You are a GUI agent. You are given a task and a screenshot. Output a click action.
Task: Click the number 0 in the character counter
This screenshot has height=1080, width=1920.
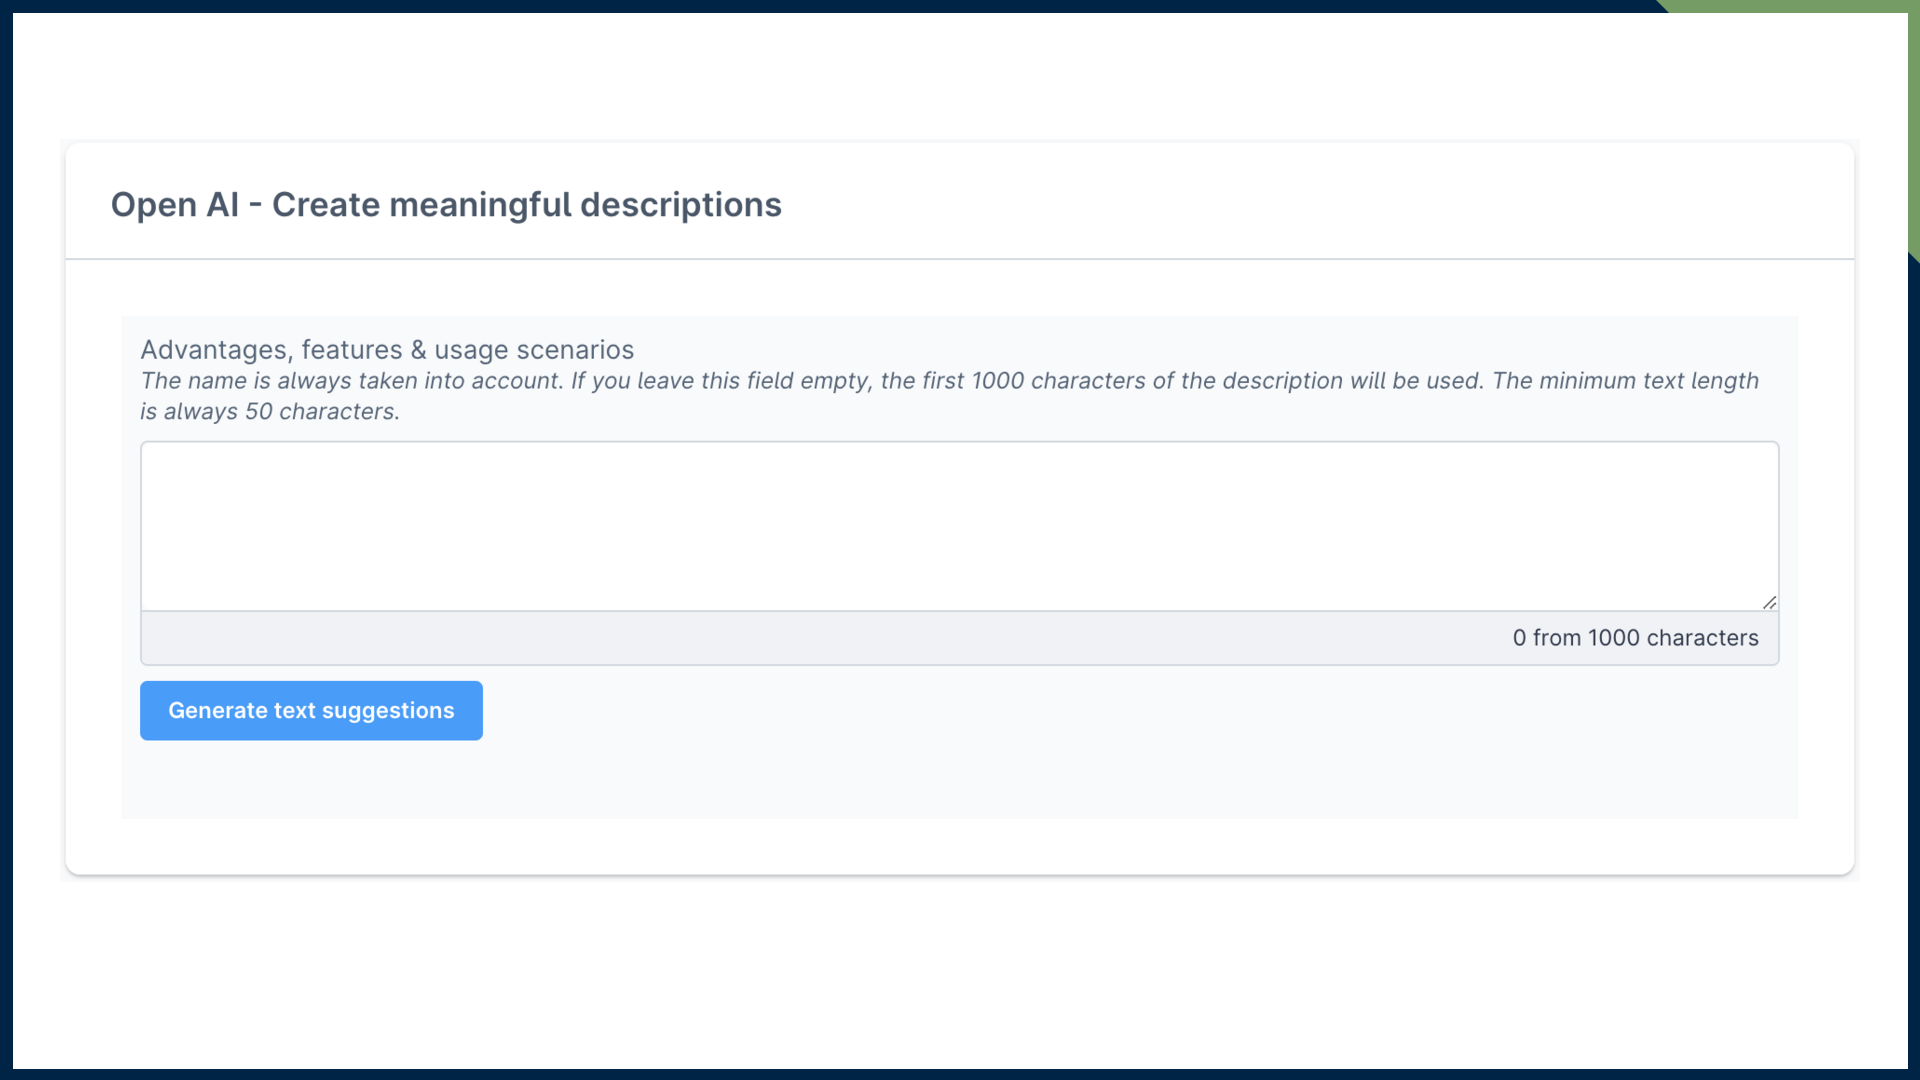click(x=1519, y=638)
